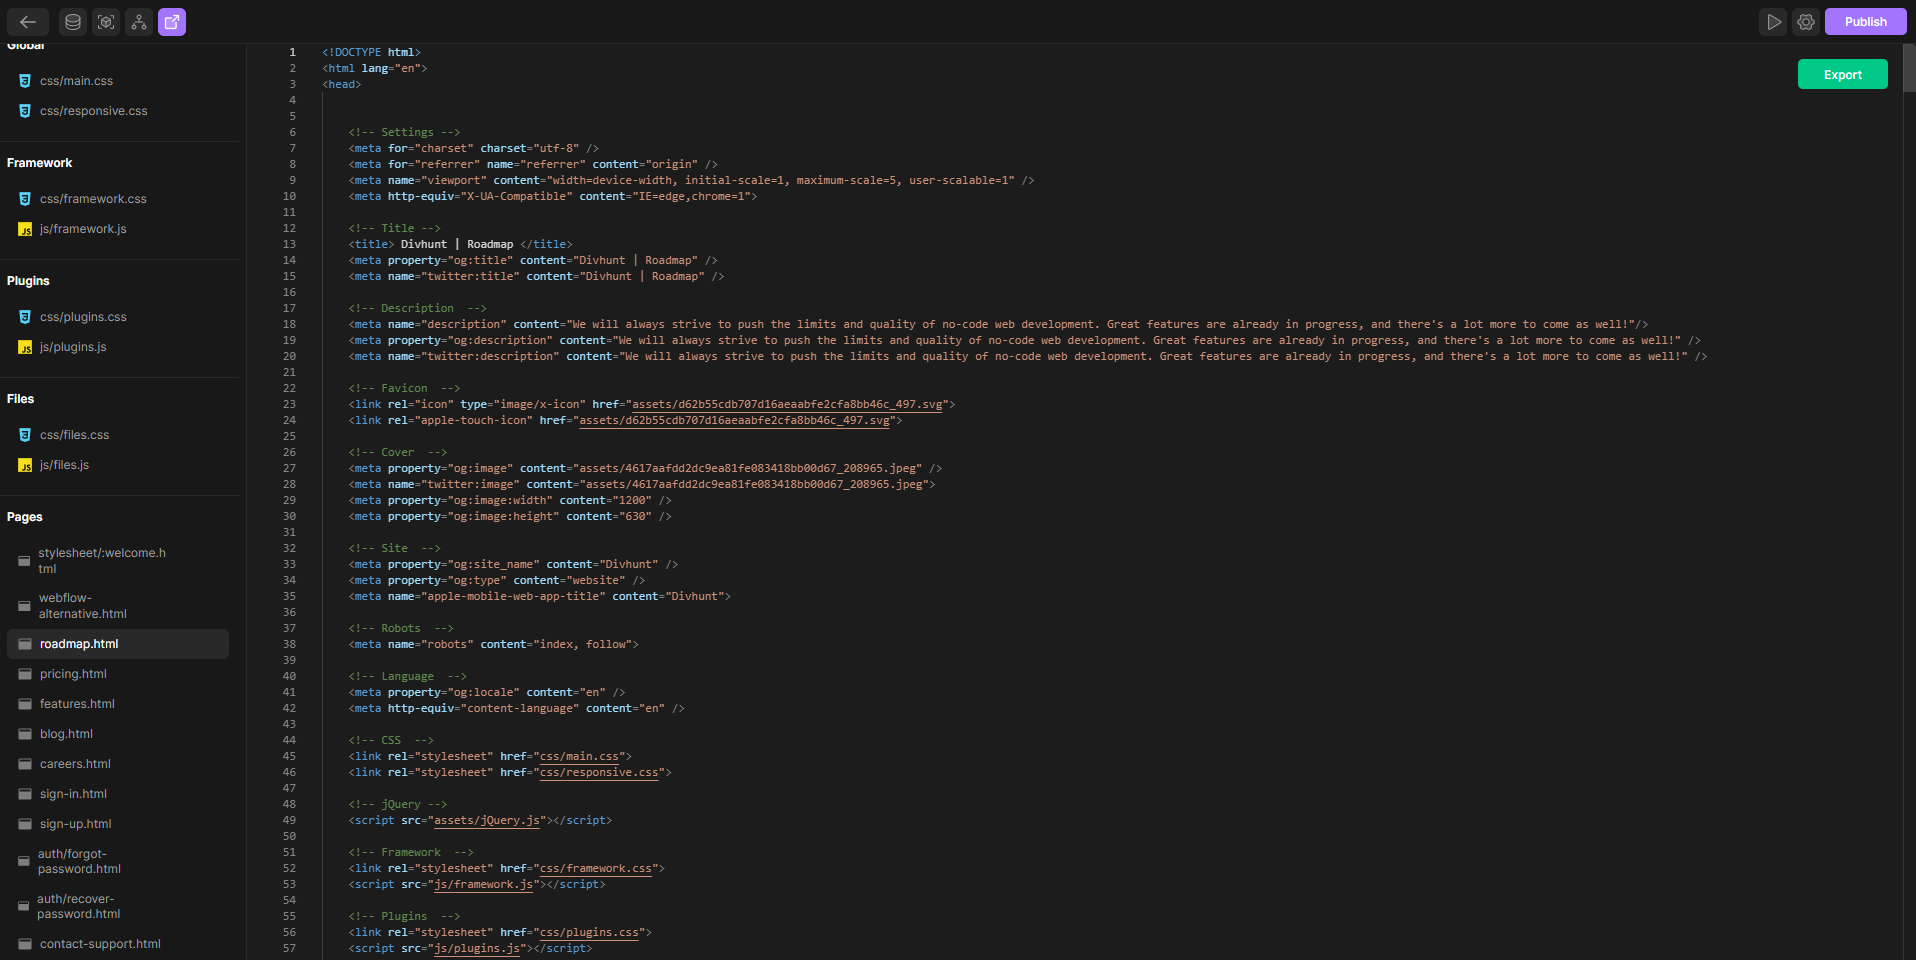Click the JS icon beside js/framework.js

tap(24, 229)
